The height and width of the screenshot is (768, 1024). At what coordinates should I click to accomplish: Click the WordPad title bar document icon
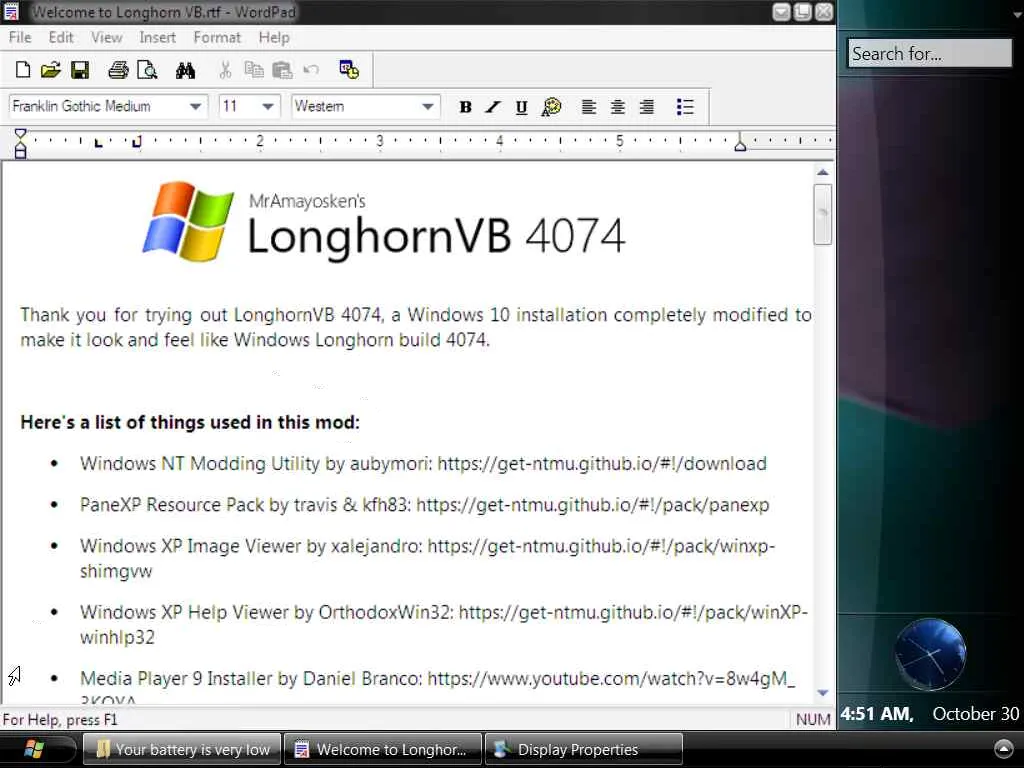coord(11,12)
